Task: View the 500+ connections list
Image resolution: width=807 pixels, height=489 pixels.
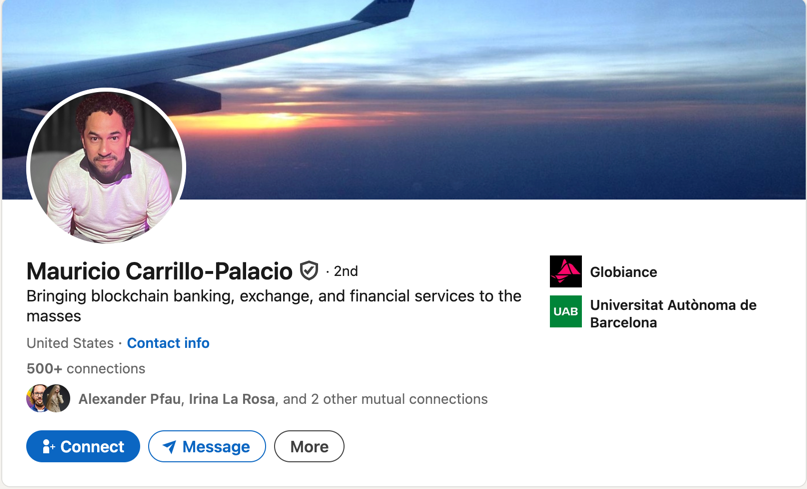Action: (86, 369)
